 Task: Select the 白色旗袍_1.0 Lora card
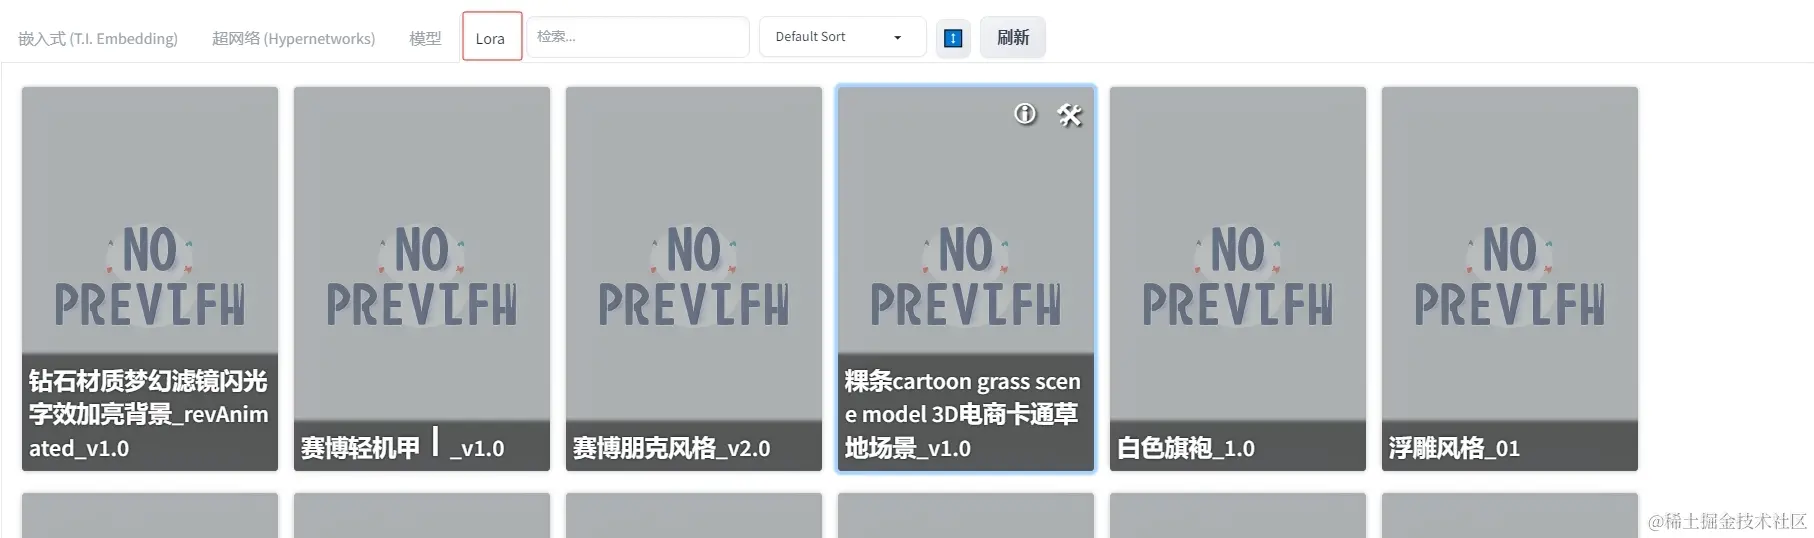point(1238,278)
